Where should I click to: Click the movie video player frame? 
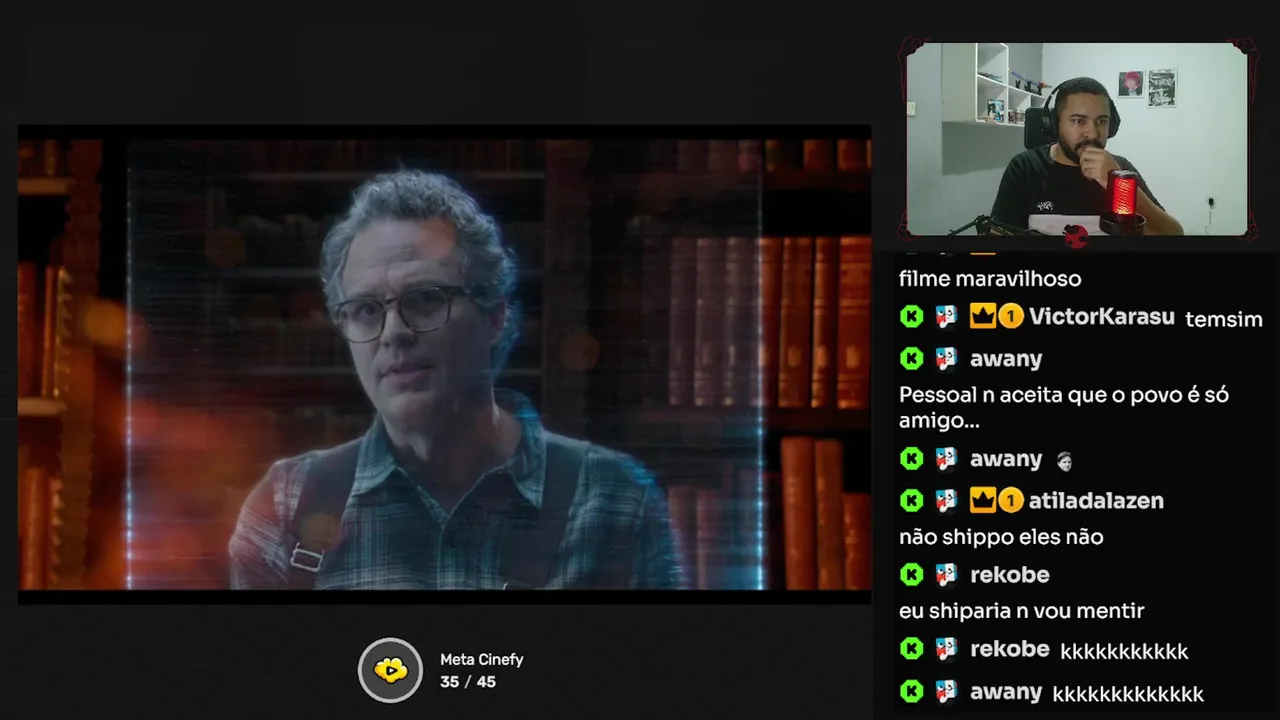[x=445, y=364]
